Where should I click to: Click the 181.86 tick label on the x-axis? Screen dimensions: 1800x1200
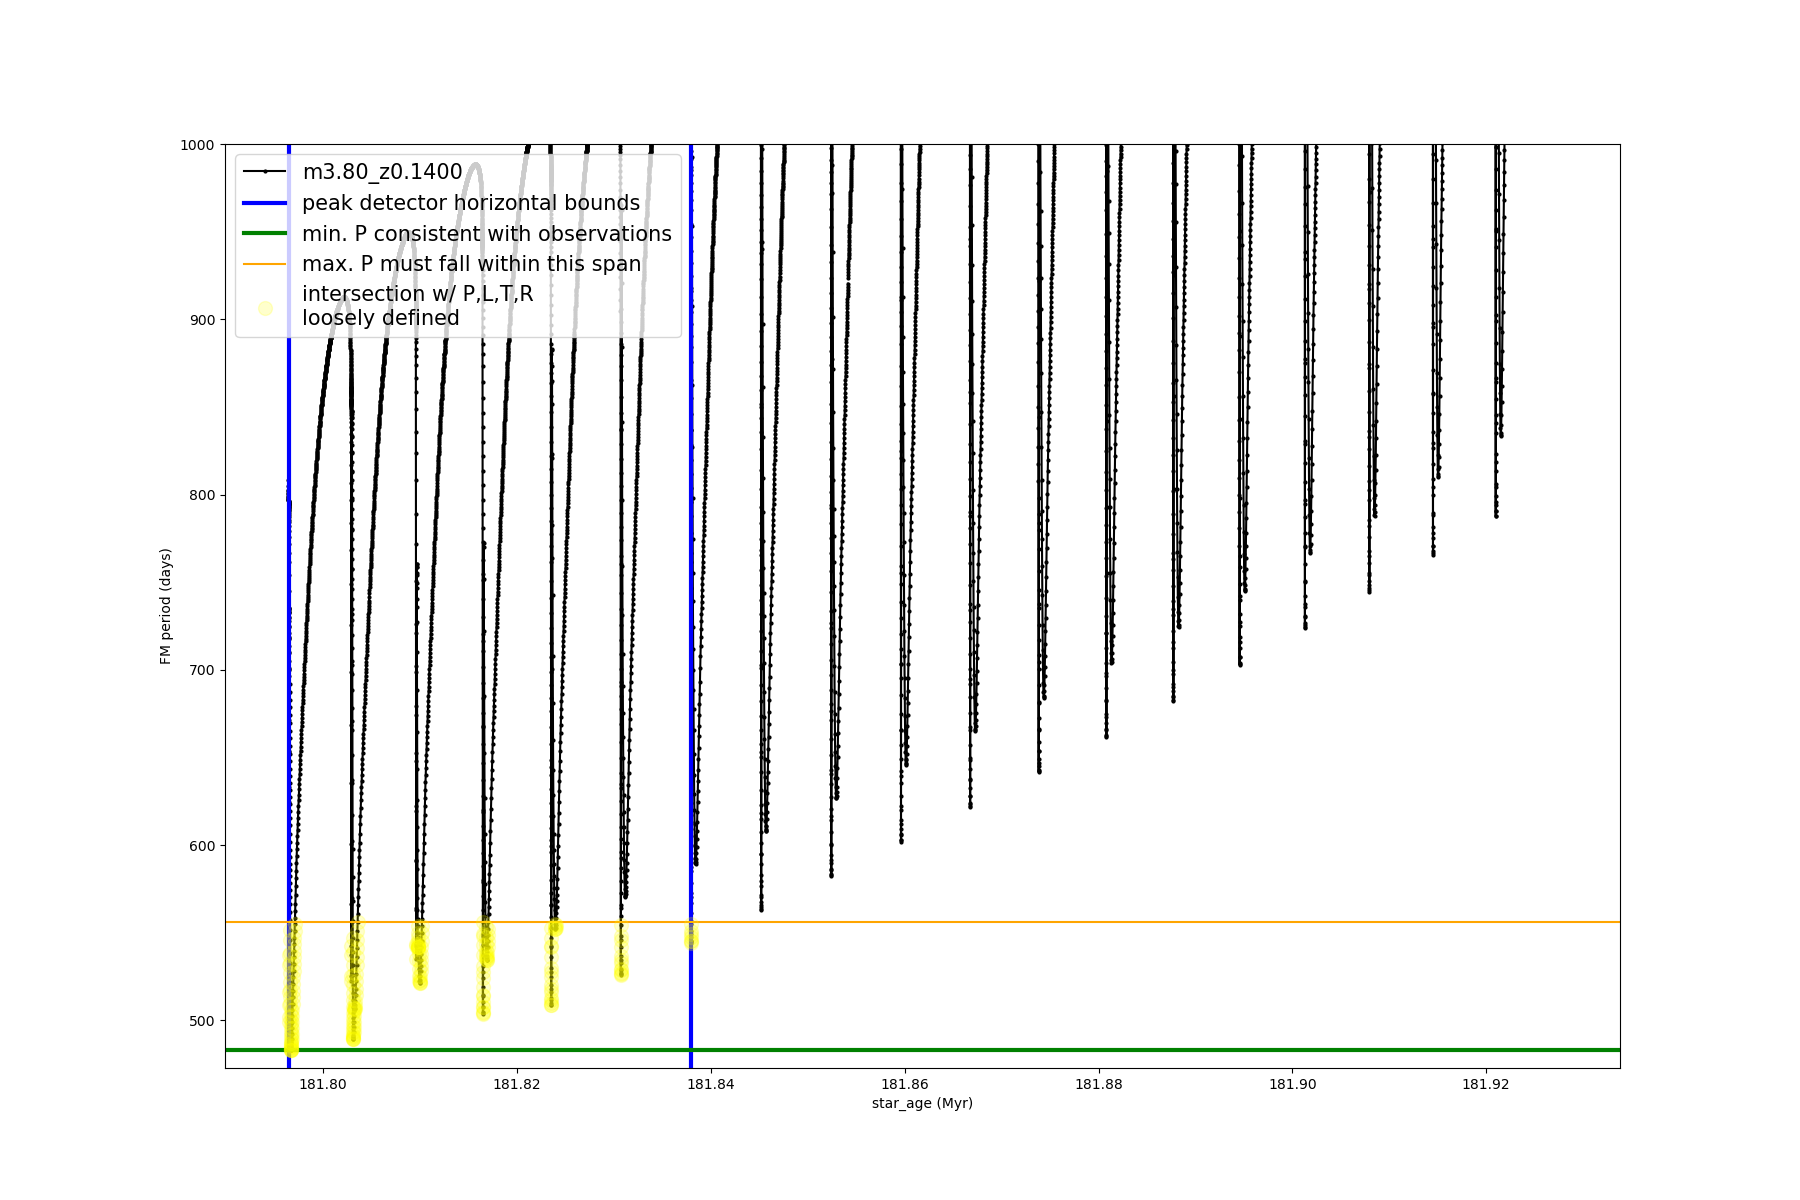point(905,1084)
